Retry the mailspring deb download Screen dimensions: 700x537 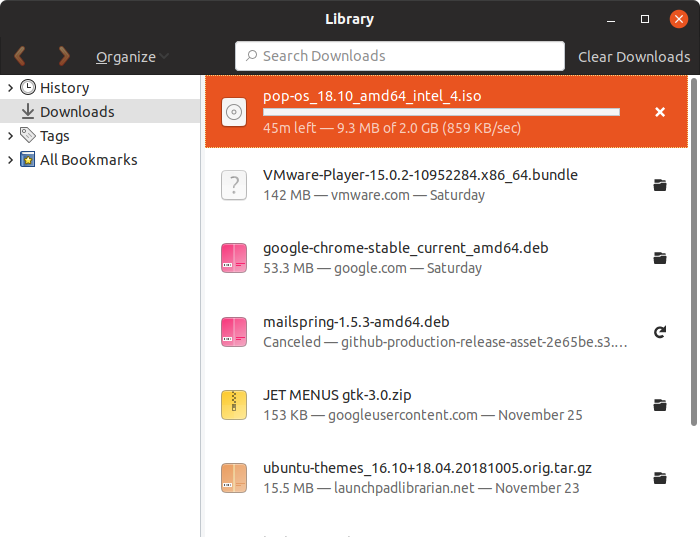660,332
